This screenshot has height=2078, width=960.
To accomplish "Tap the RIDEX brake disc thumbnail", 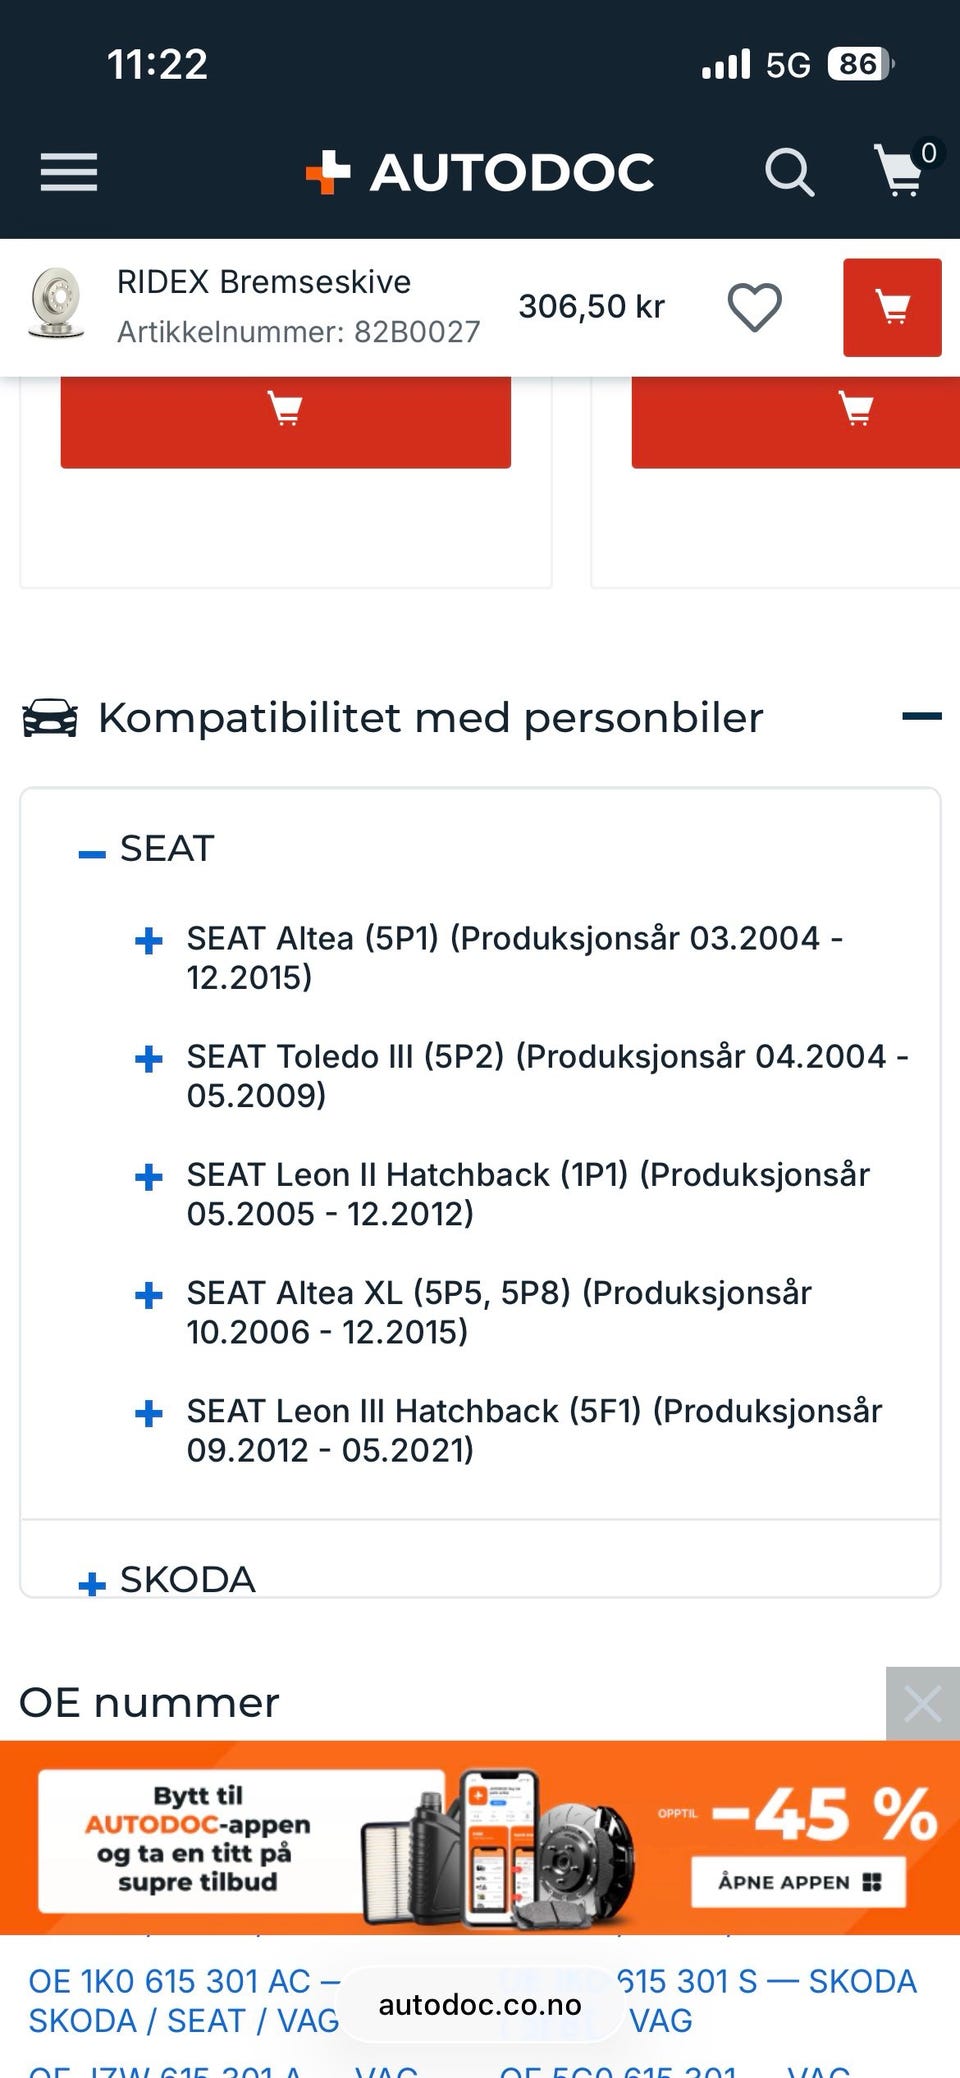I will pyautogui.click(x=56, y=303).
